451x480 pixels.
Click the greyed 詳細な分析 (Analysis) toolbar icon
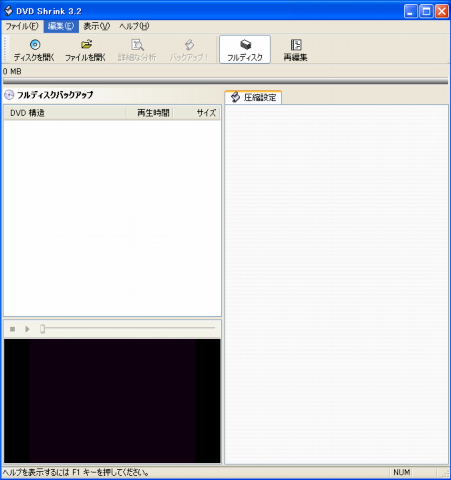click(x=137, y=50)
